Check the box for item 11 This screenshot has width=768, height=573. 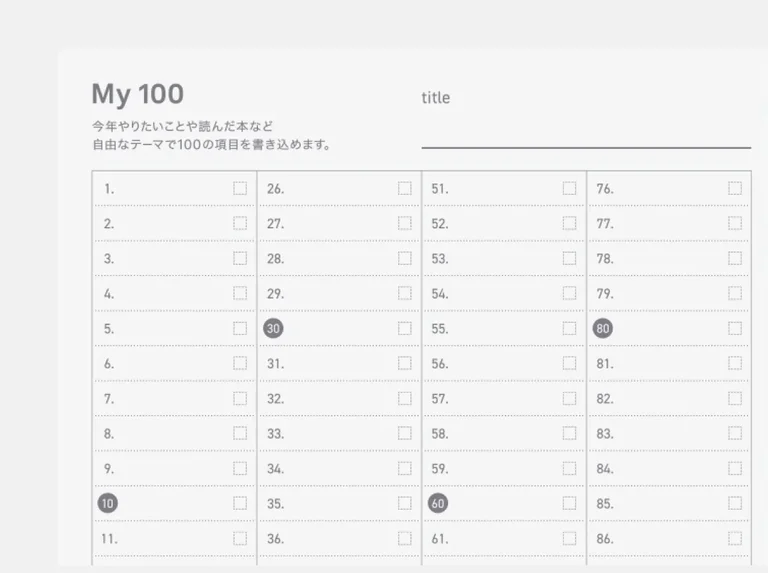(240, 539)
